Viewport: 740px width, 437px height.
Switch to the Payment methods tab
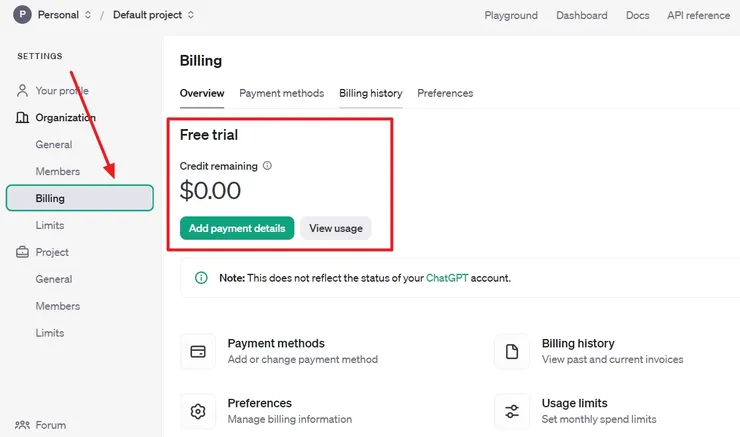click(281, 93)
